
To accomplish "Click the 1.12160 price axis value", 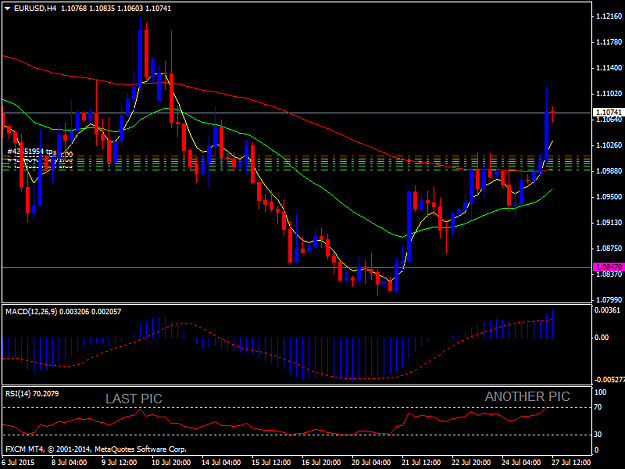I will (609, 16).
